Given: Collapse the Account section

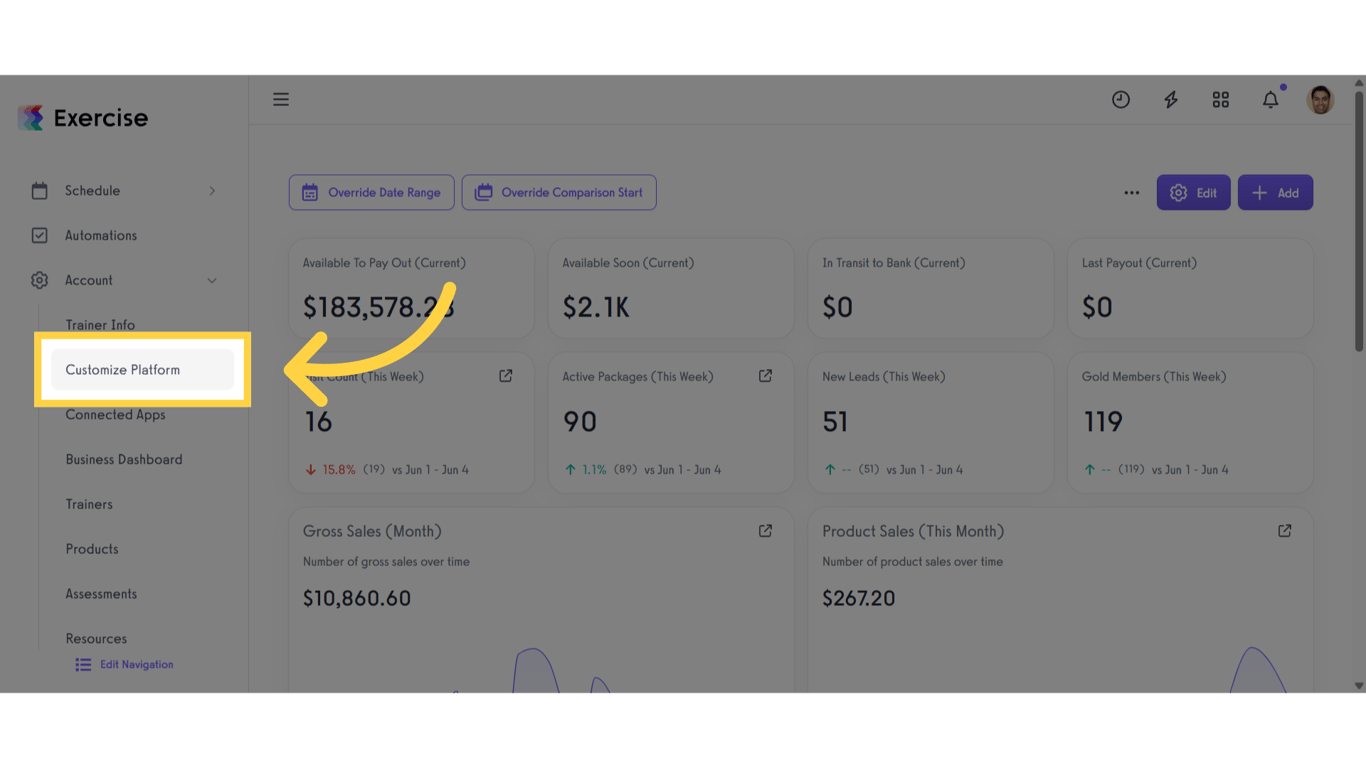Looking at the screenshot, I should 212,280.
